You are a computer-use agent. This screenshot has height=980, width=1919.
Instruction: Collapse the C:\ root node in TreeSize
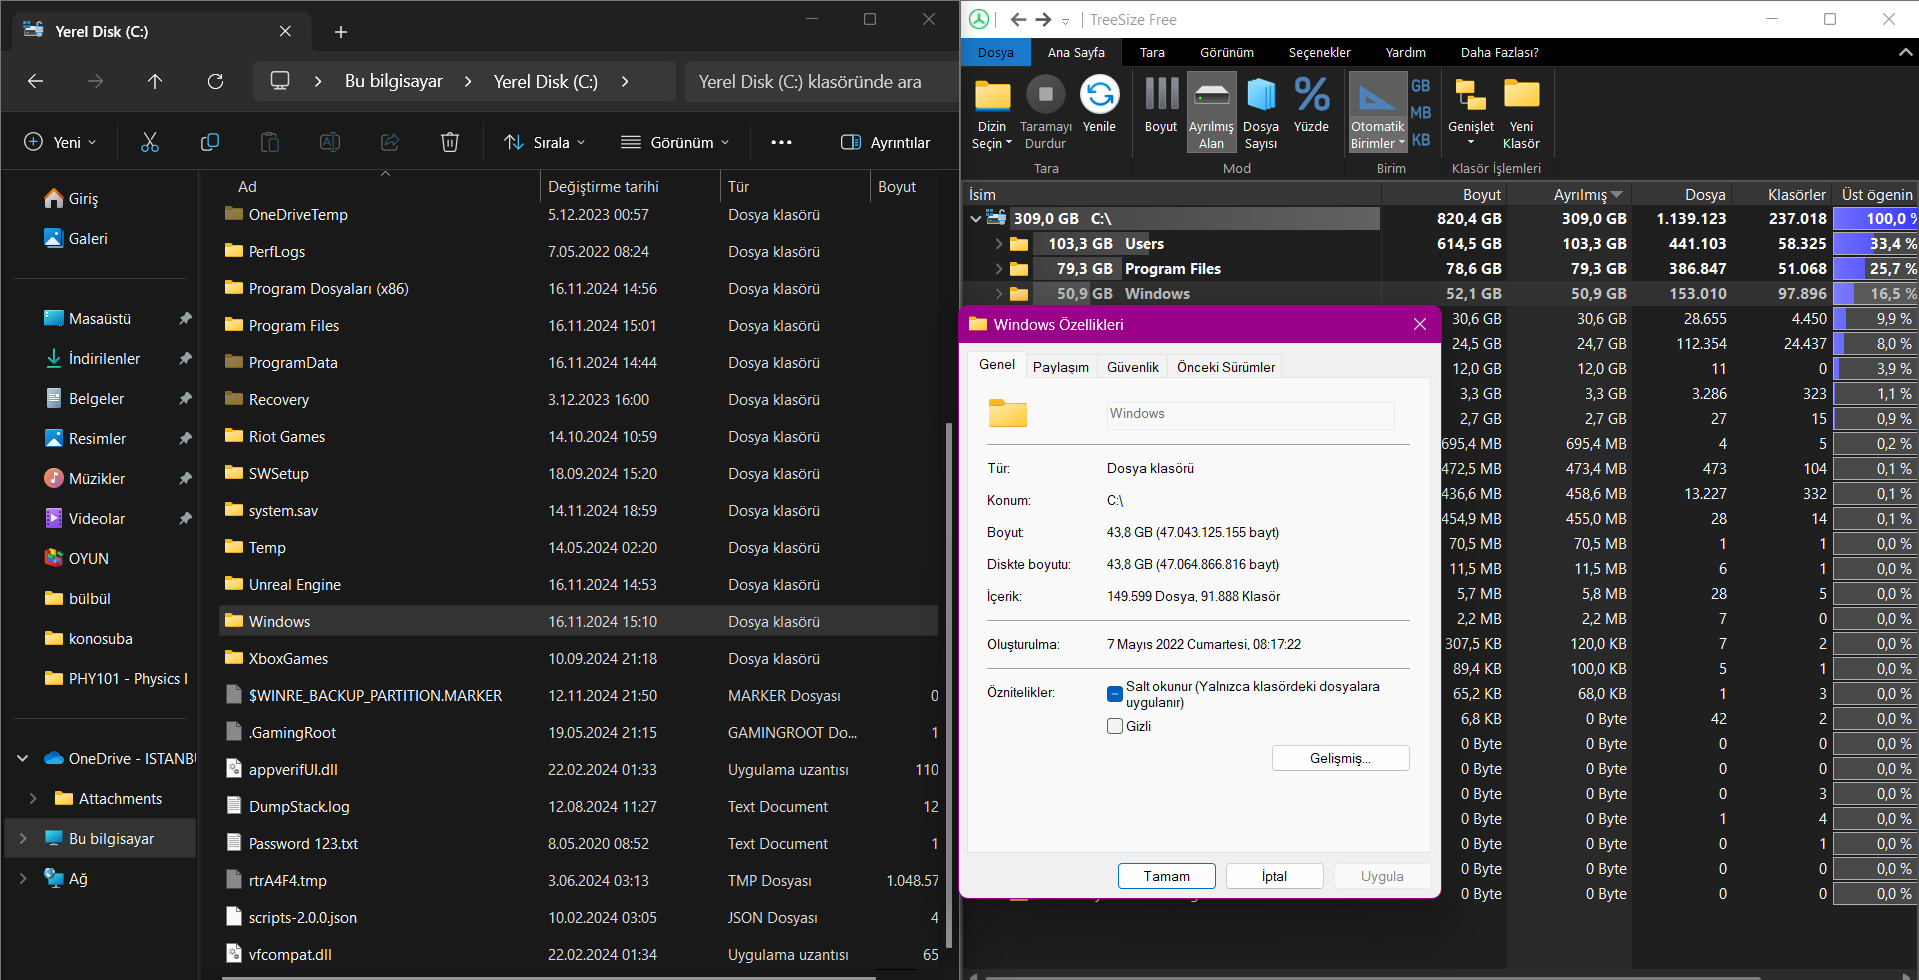(x=976, y=218)
